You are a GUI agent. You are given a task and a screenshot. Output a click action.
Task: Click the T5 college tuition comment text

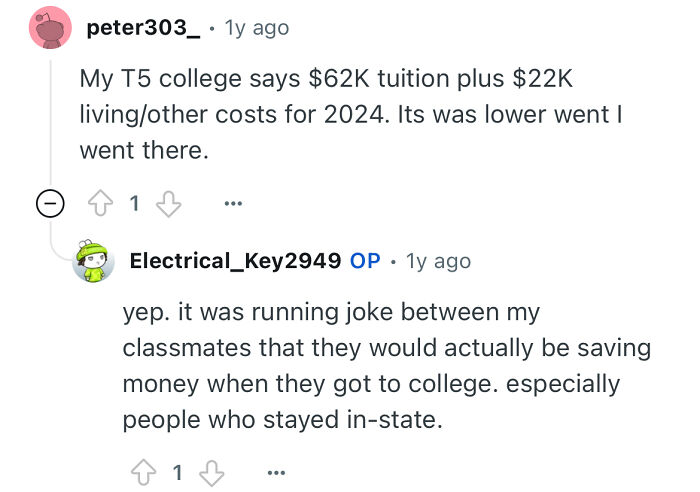[350, 113]
